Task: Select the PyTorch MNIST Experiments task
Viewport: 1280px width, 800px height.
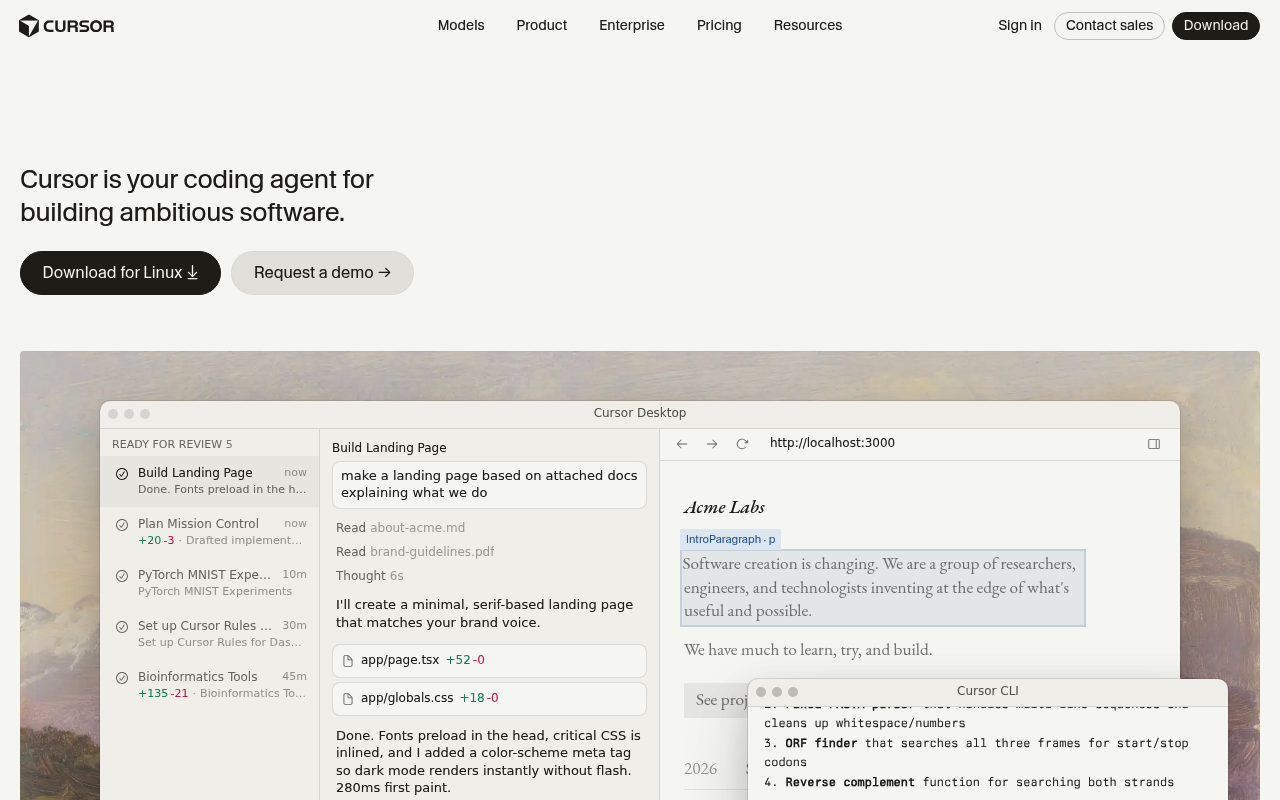Action: [x=210, y=583]
